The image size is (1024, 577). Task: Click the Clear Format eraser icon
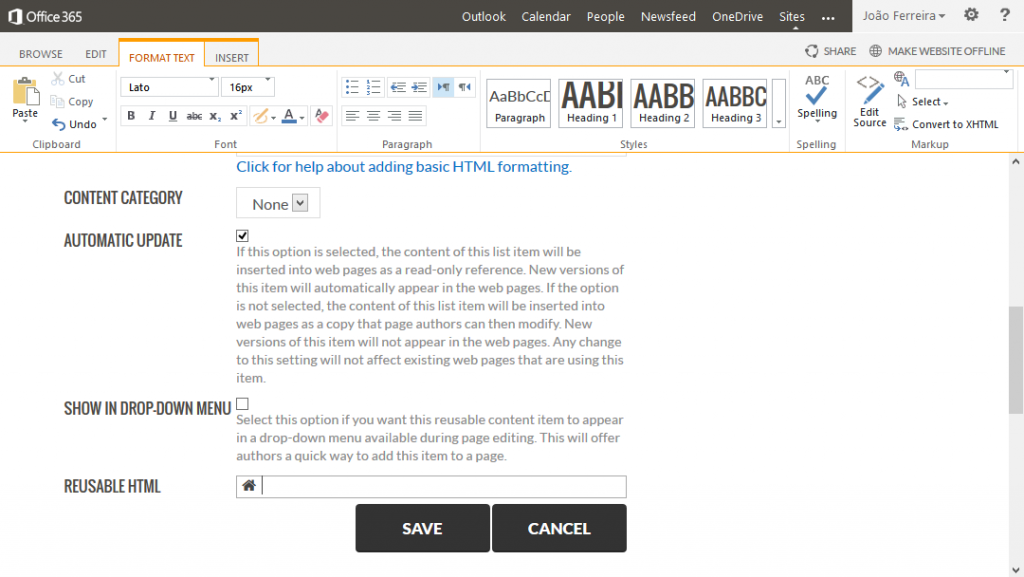(321, 116)
